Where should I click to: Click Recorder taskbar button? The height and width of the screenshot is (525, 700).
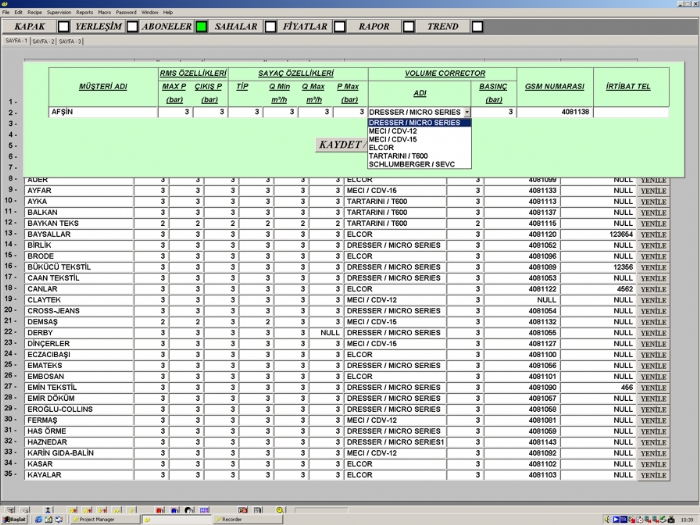click(247, 520)
